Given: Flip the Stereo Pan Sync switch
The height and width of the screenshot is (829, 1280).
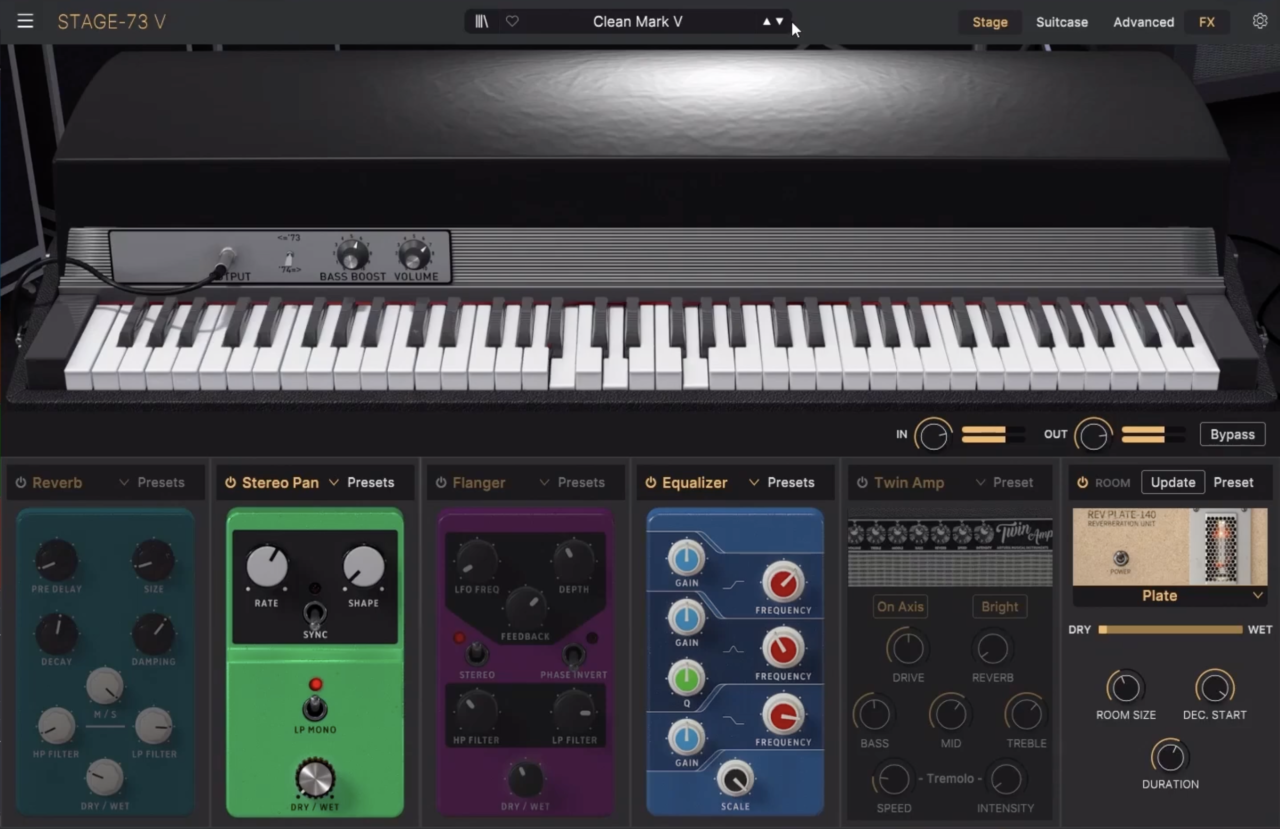Looking at the screenshot, I should (315, 612).
